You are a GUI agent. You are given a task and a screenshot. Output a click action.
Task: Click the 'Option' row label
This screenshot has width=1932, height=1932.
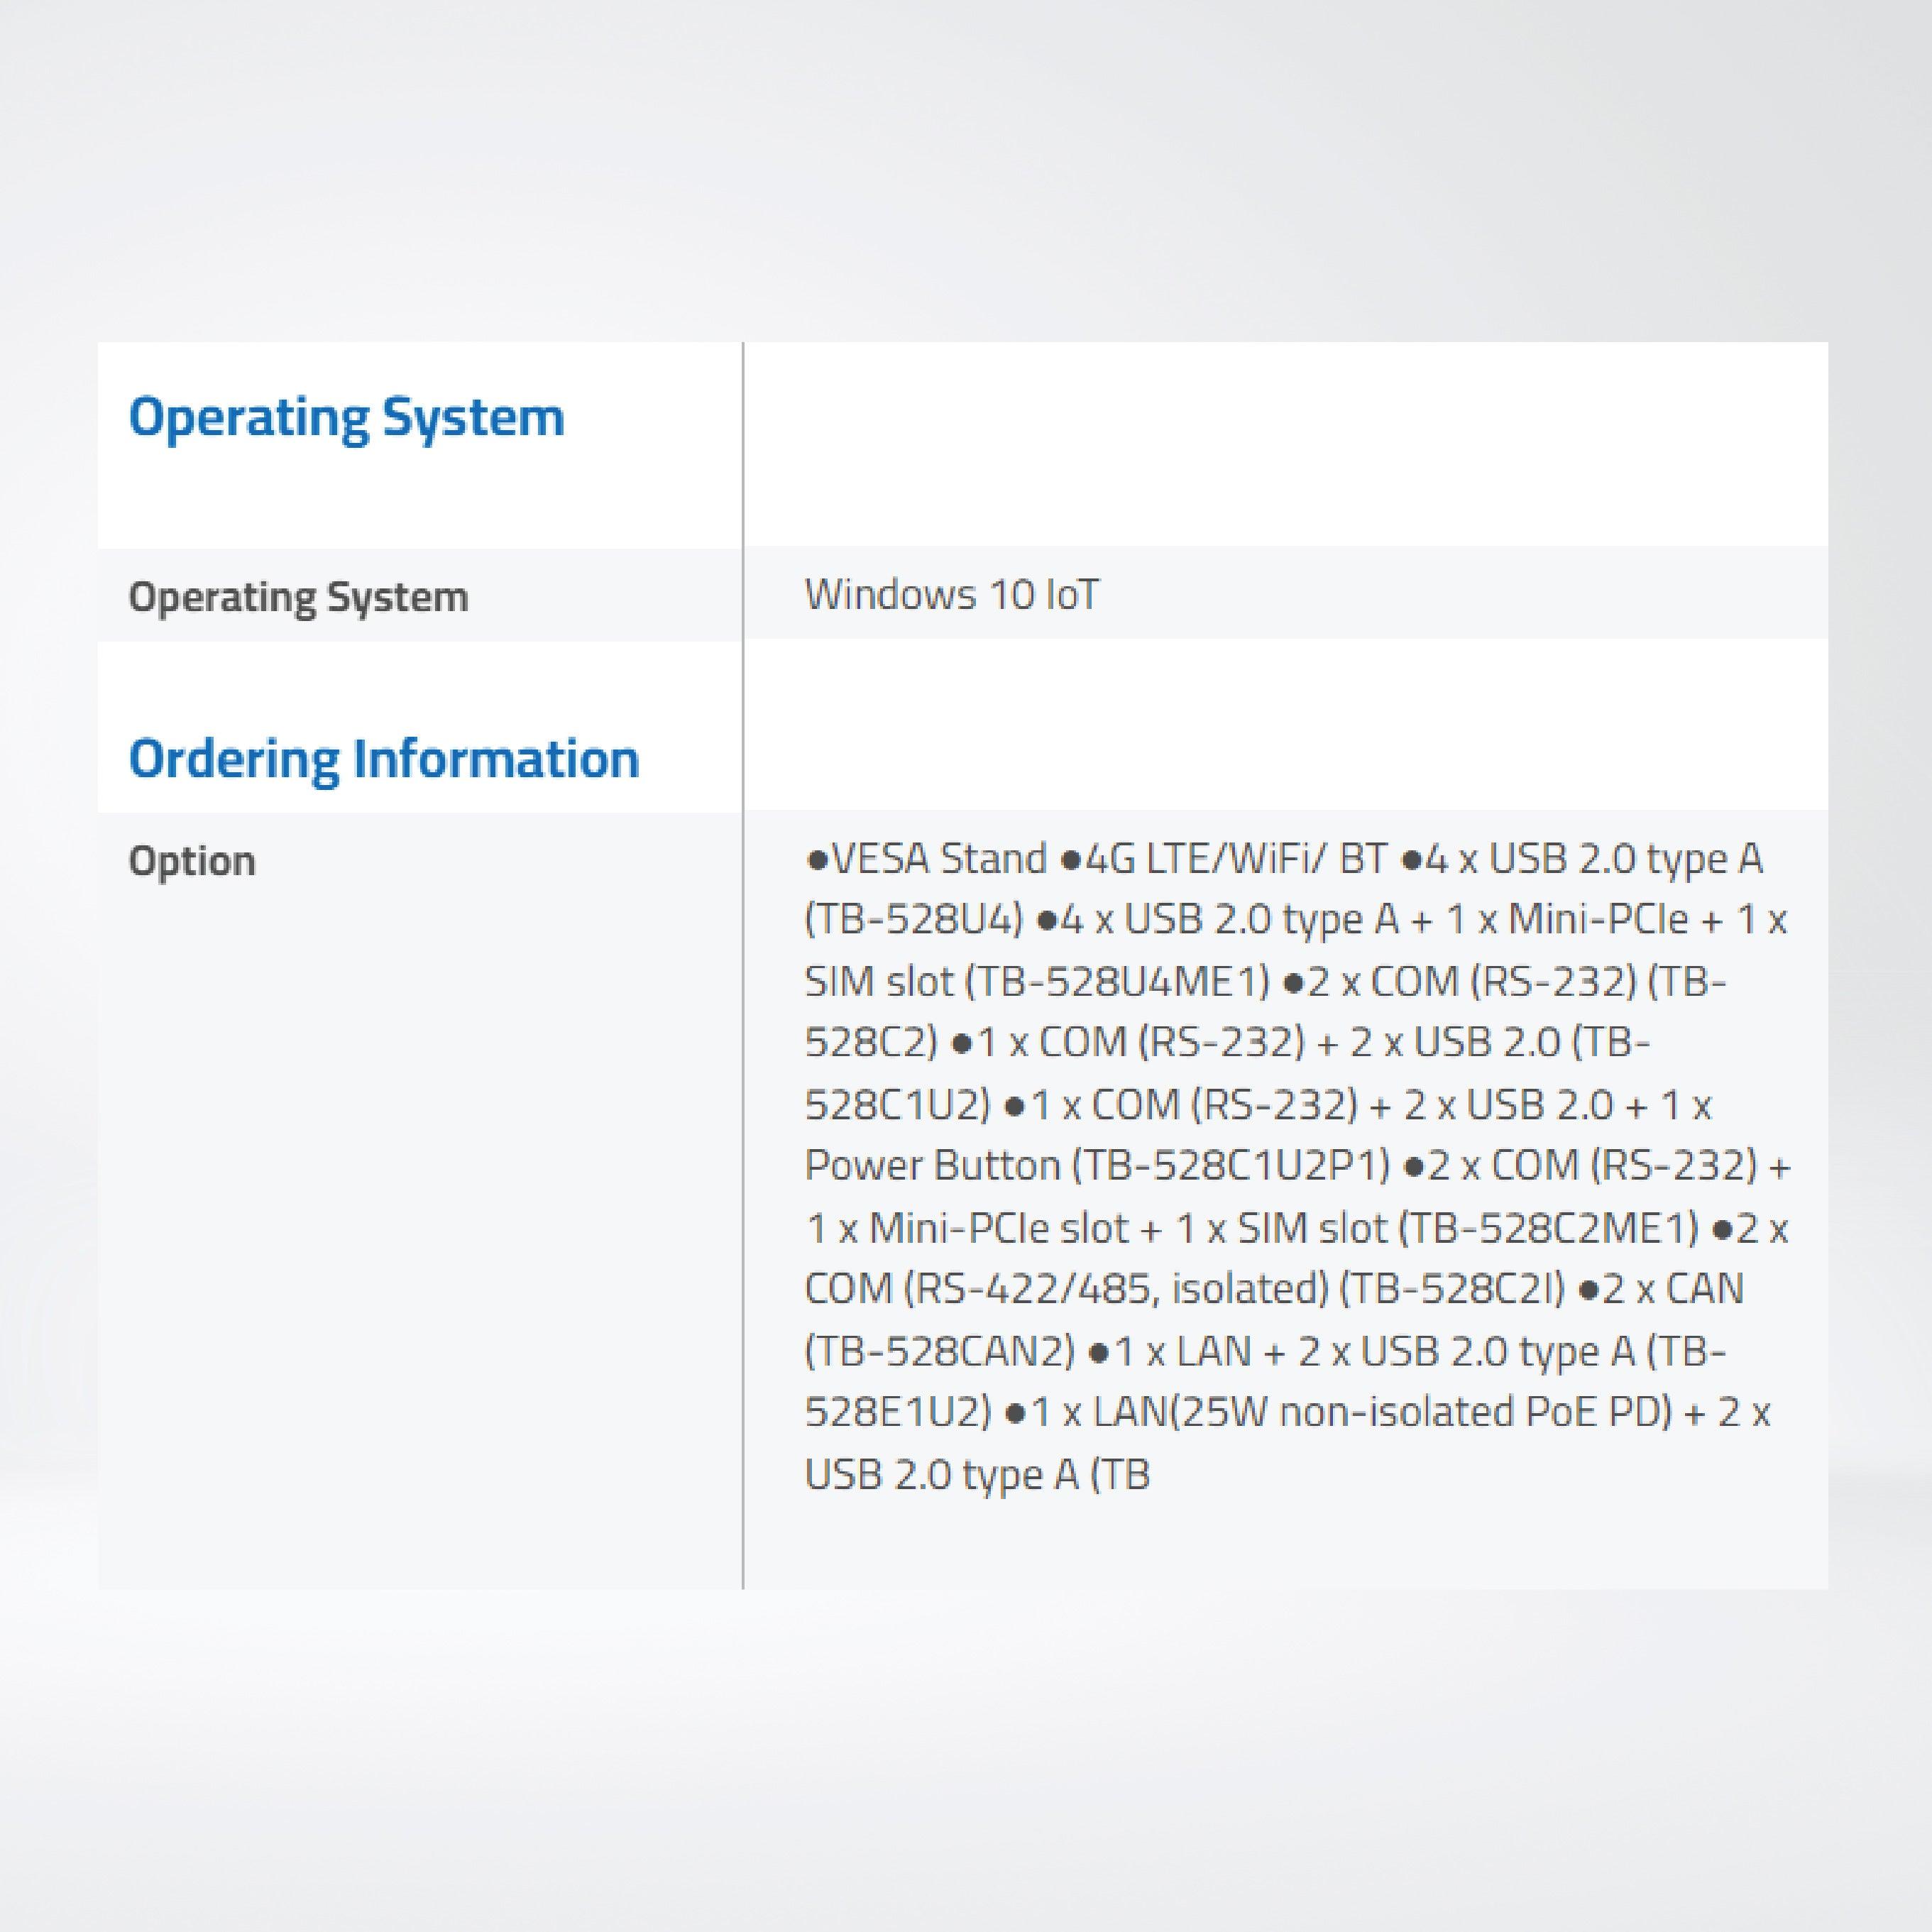tap(192, 861)
